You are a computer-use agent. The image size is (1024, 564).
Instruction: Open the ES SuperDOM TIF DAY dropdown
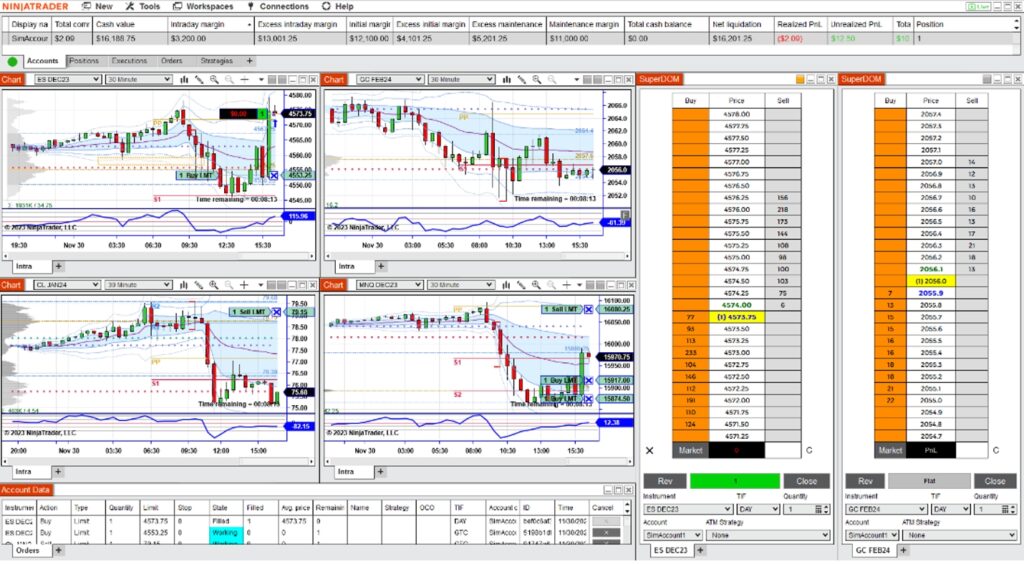757,509
